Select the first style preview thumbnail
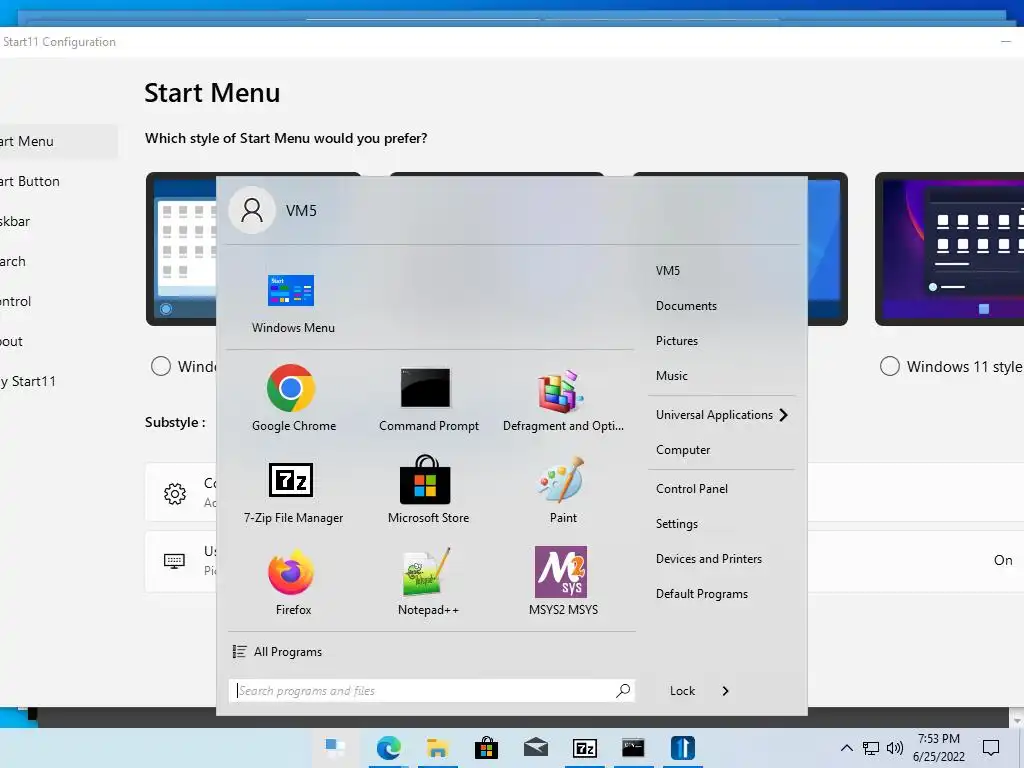Viewport: 1024px width, 768px height. click(182, 249)
